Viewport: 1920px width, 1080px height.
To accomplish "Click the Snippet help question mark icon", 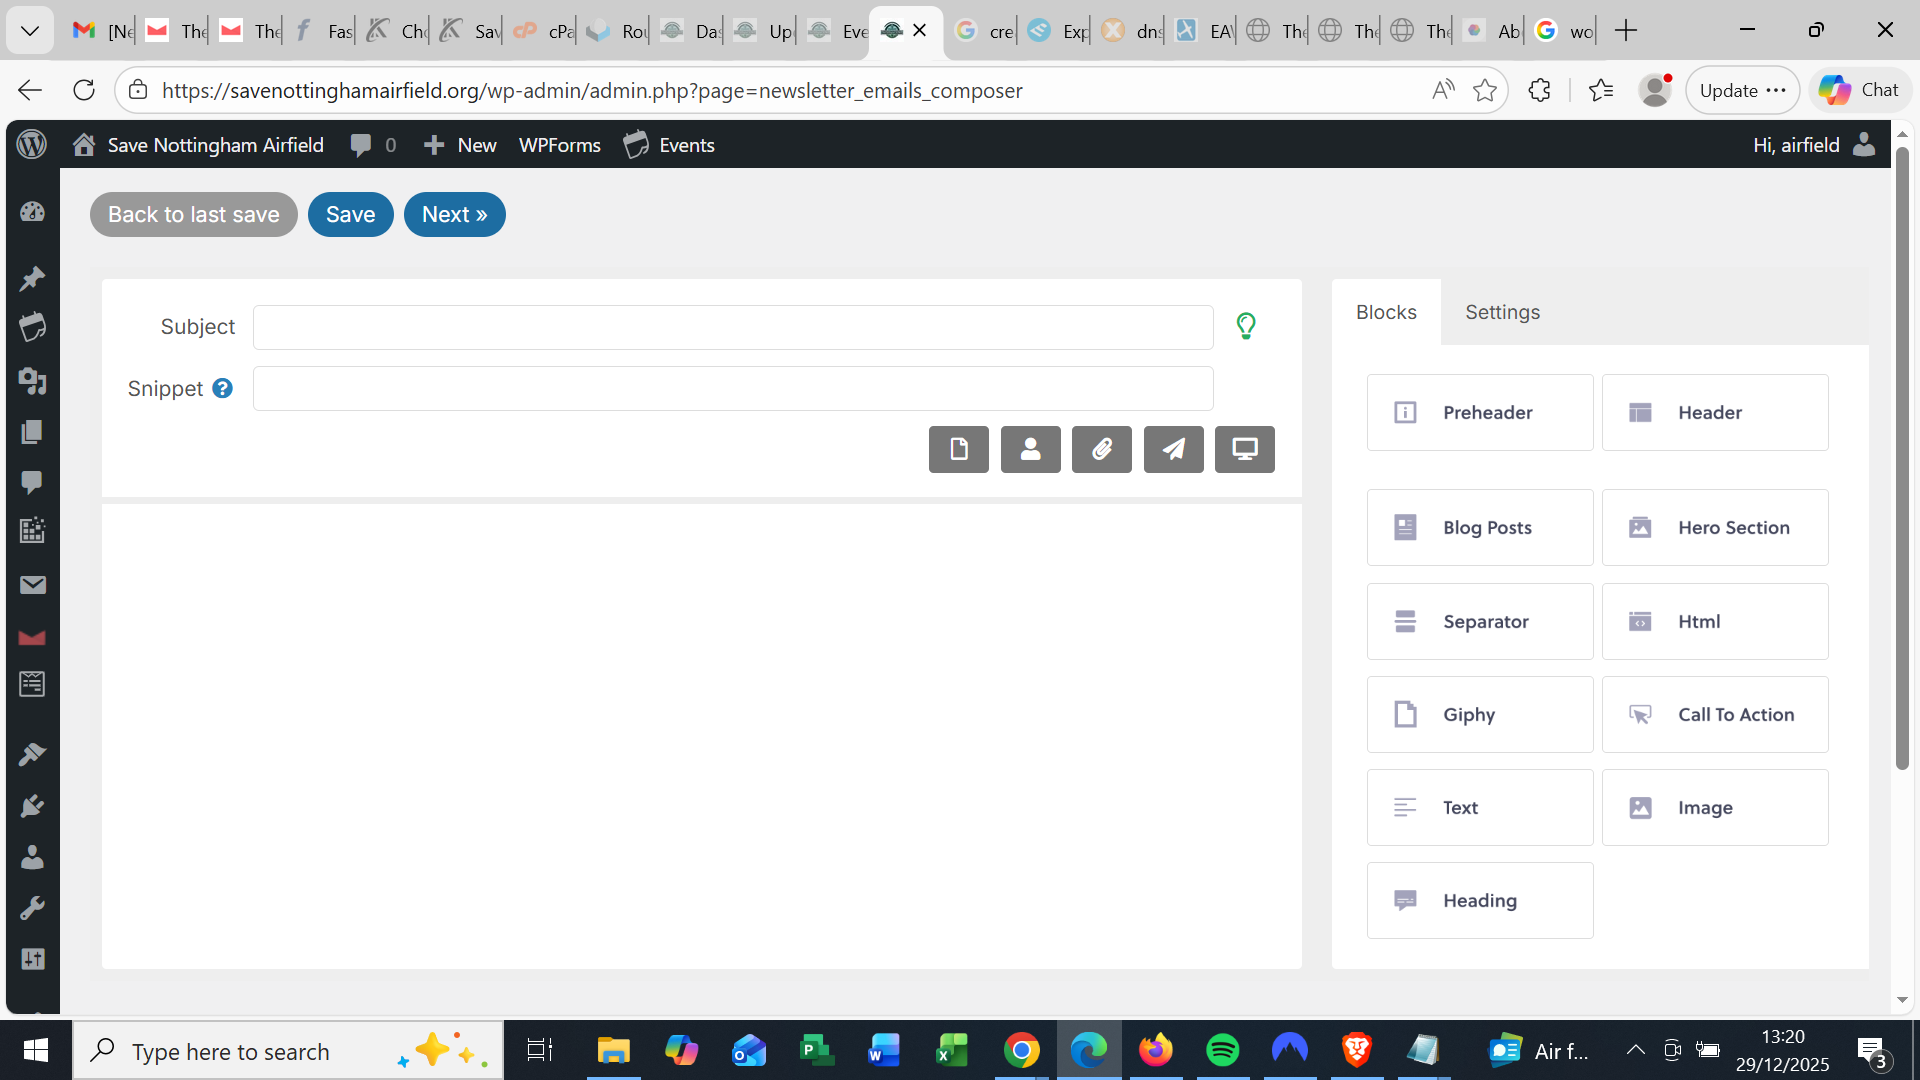I will click(x=223, y=388).
